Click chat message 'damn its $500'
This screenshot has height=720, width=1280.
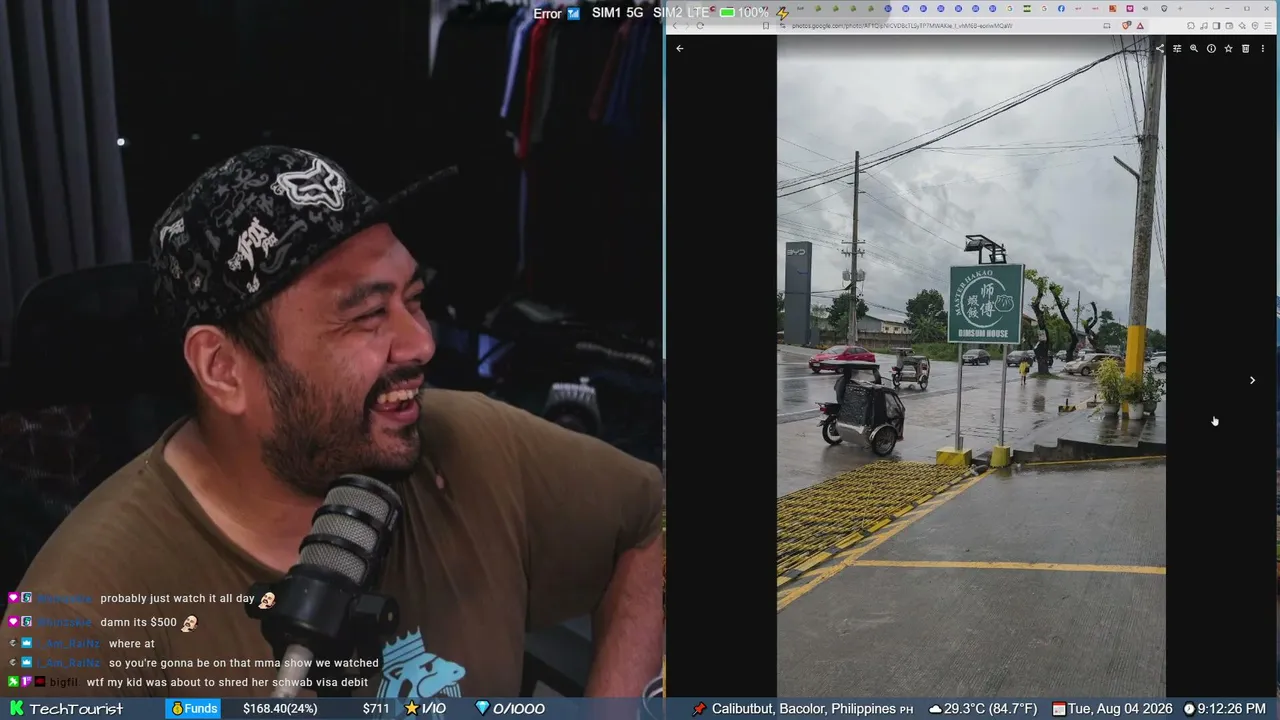[x=138, y=622]
